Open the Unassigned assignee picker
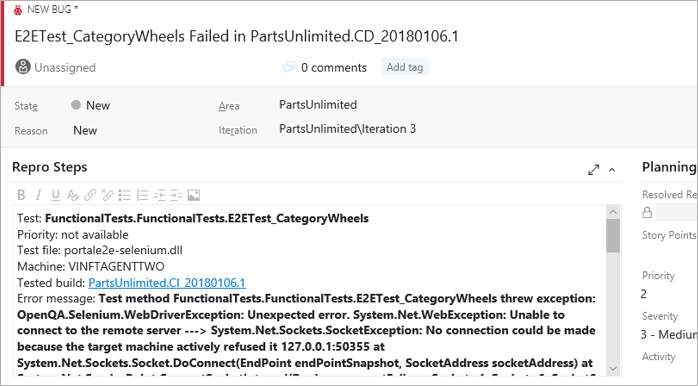Image resolution: width=698 pixels, height=386 pixels. [x=56, y=67]
